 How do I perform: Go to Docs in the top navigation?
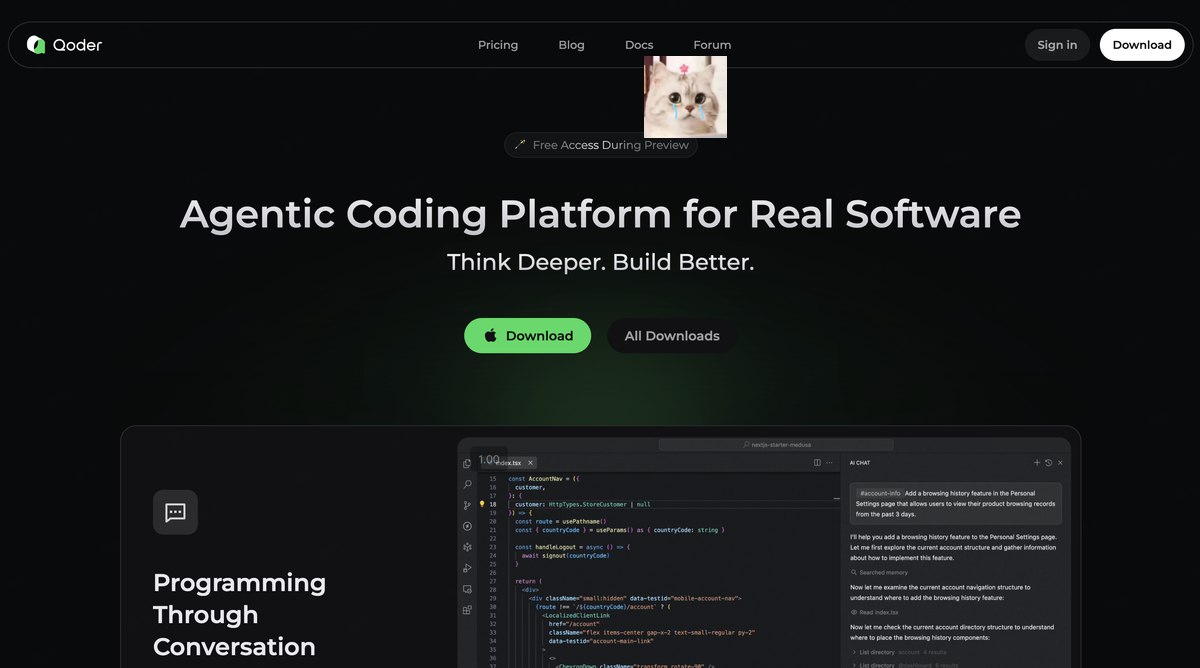coord(639,45)
